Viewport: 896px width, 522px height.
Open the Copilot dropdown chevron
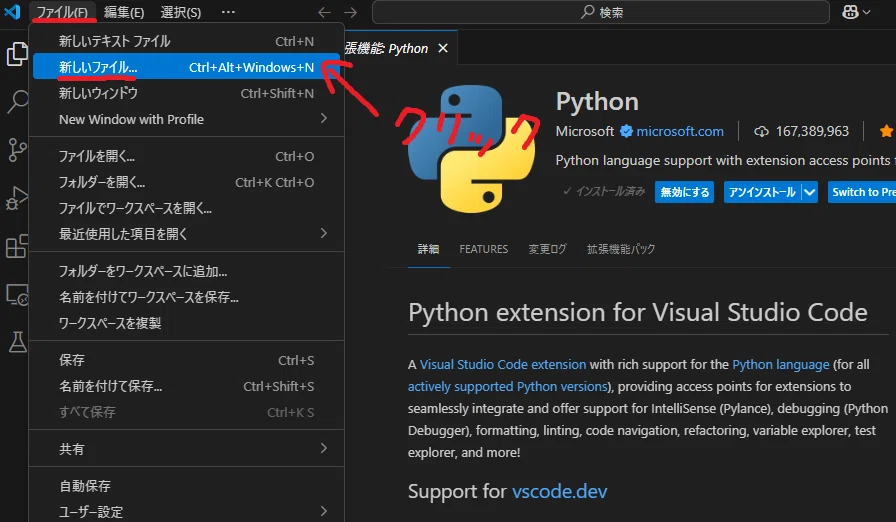(x=866, y=12)
